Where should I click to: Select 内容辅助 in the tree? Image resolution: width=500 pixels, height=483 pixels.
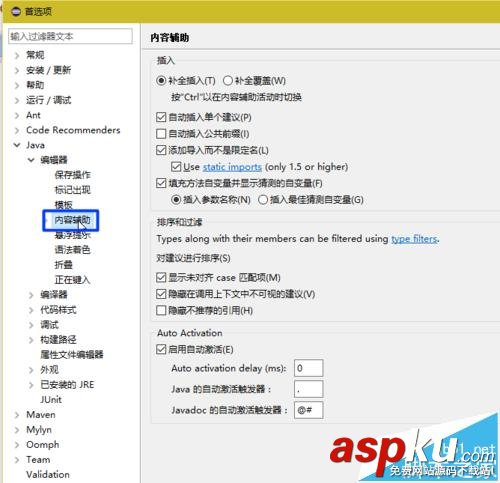tap(72, 220)
